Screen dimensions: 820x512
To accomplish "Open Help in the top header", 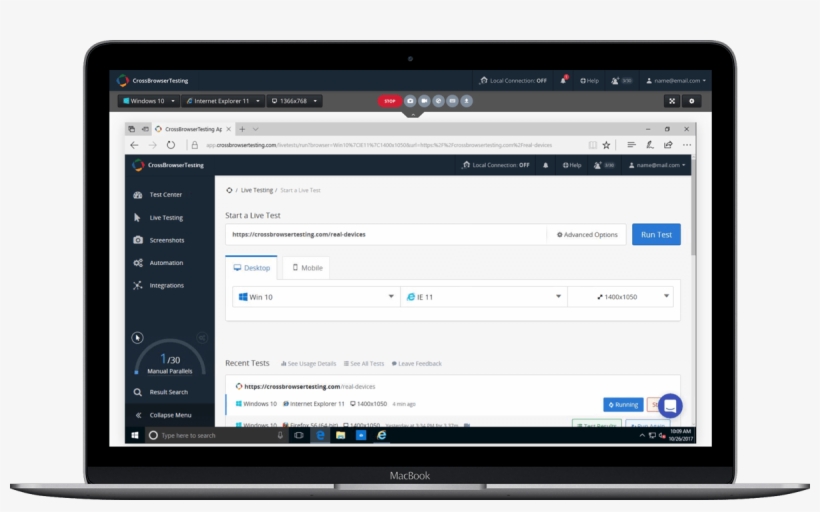I will pos(589,81).
